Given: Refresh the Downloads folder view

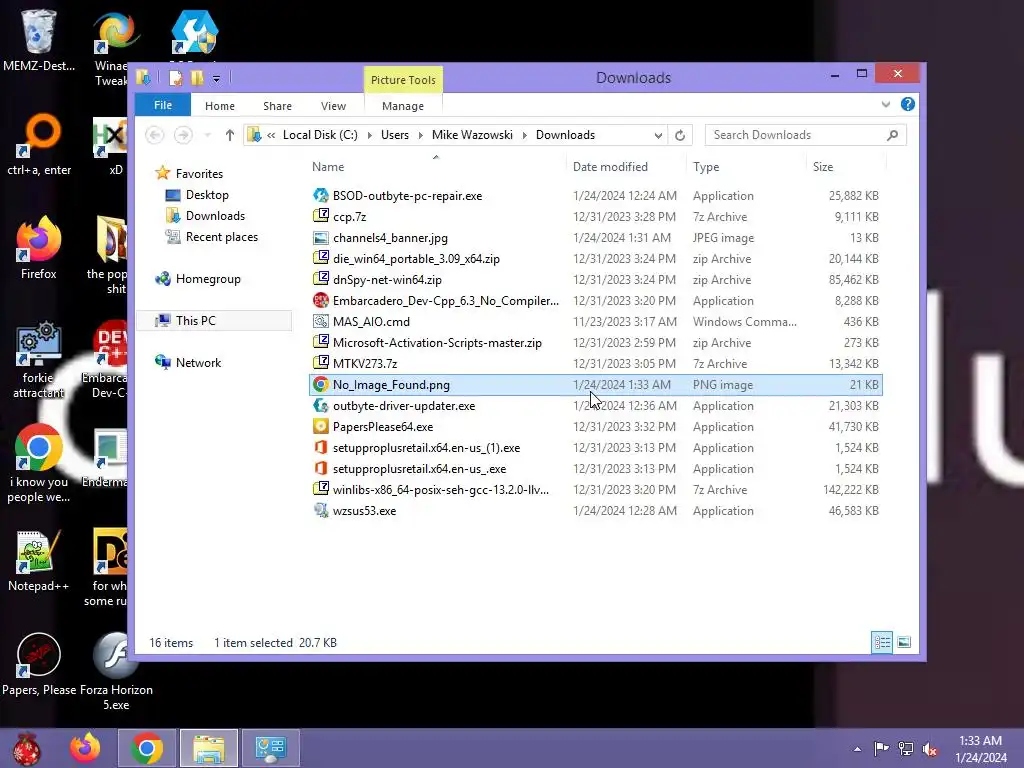Looking at the screenshot, I should [680, 135].
